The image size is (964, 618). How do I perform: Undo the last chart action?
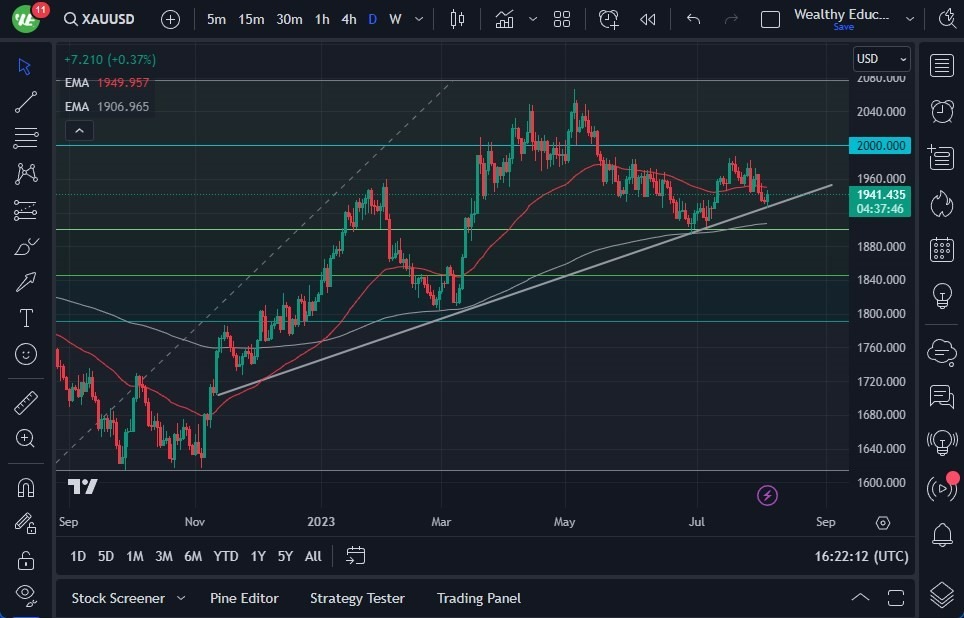tap(692, 18)
